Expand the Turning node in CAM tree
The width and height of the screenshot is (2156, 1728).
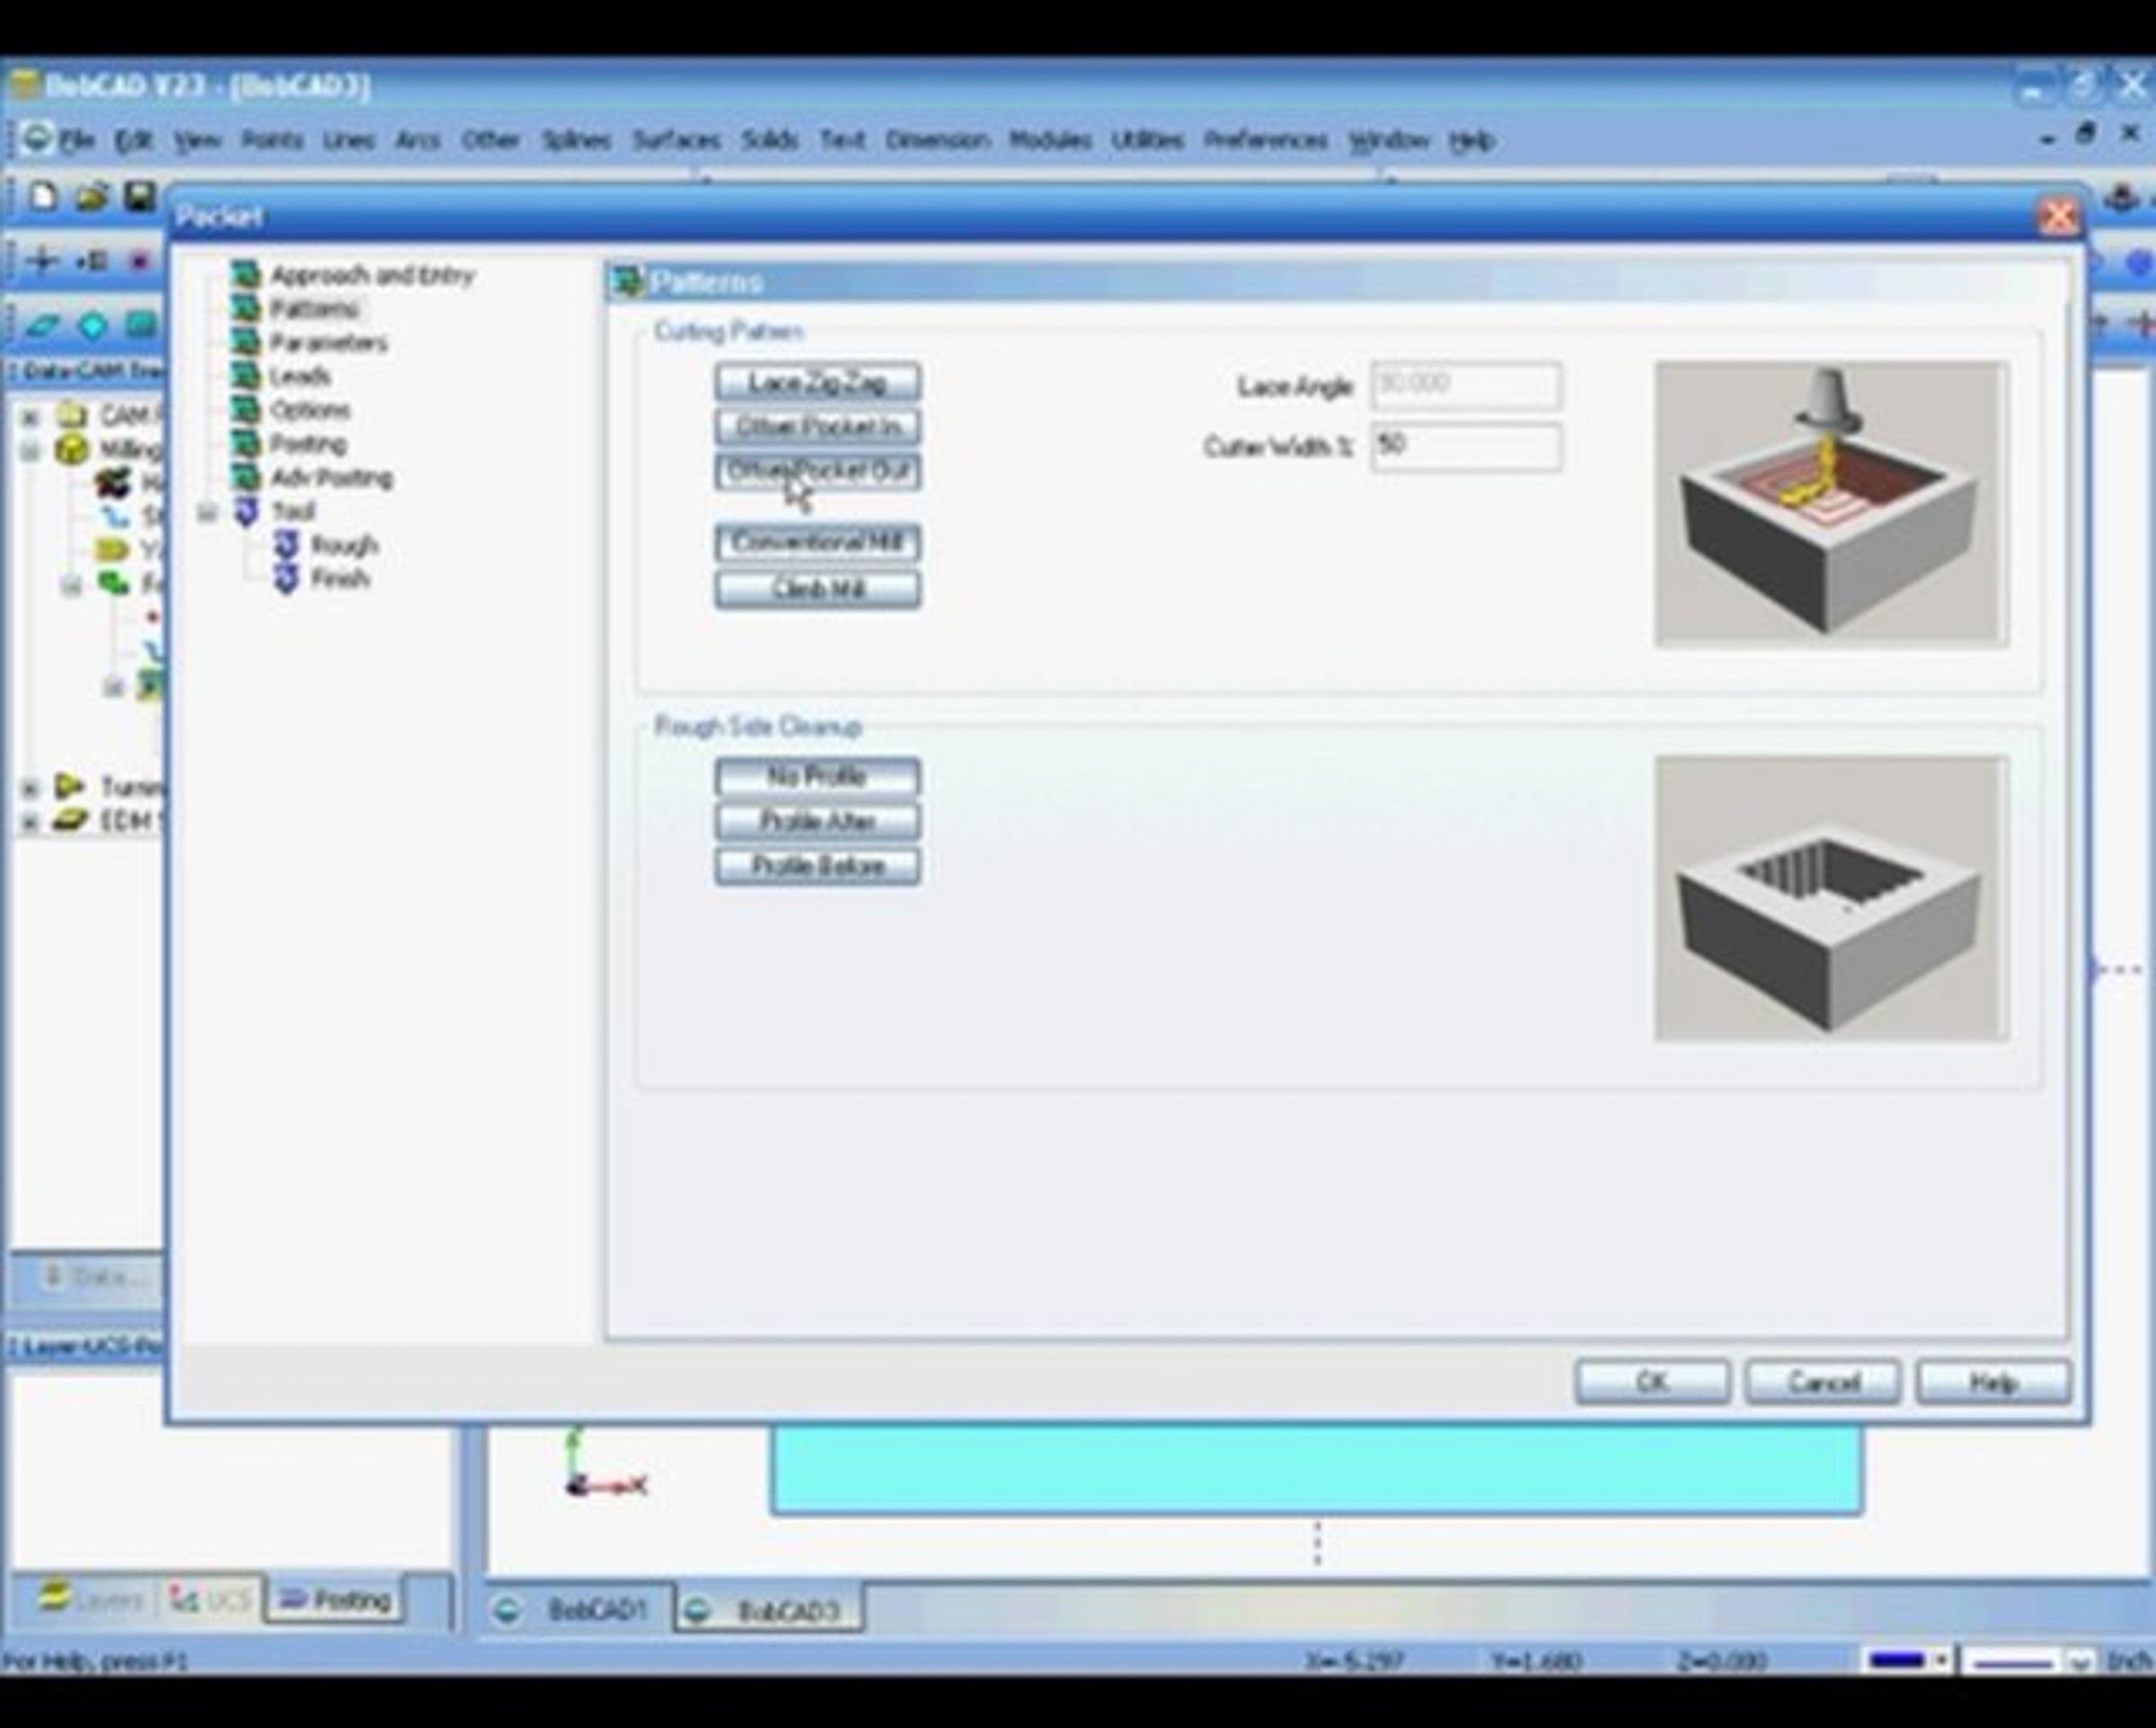30,788
